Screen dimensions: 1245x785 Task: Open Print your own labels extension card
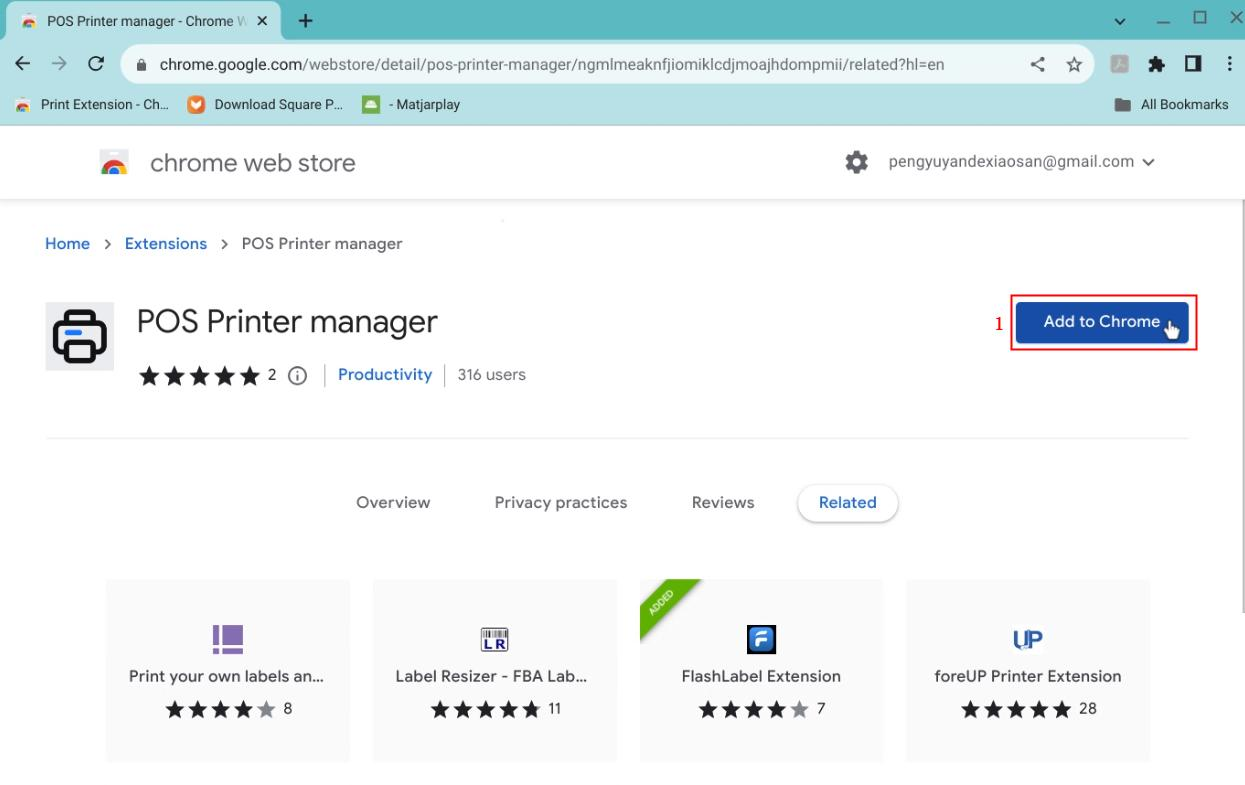pos(228,671)
